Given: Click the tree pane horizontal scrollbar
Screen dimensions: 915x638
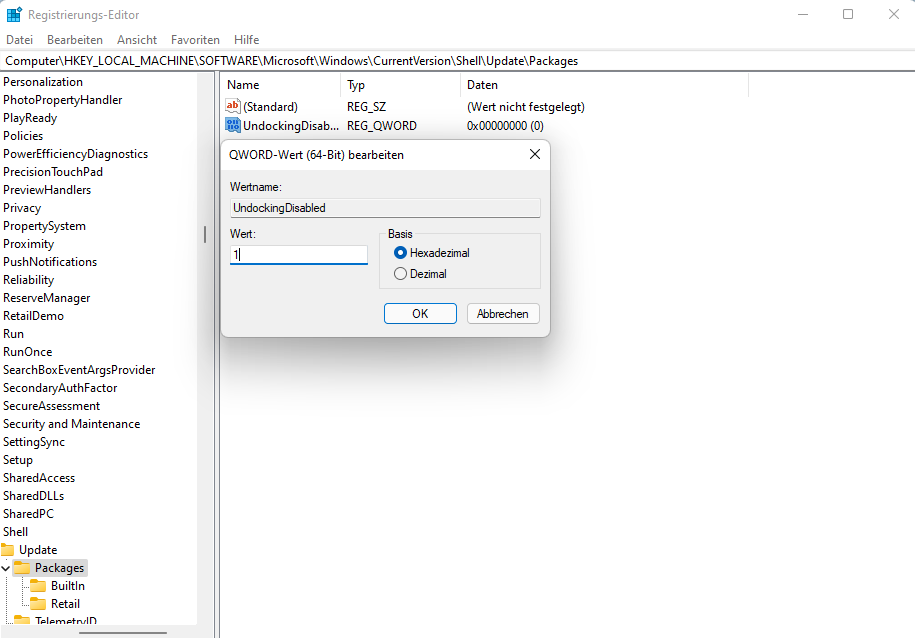Looking at the screenshot, I should [x=123, y=632].
